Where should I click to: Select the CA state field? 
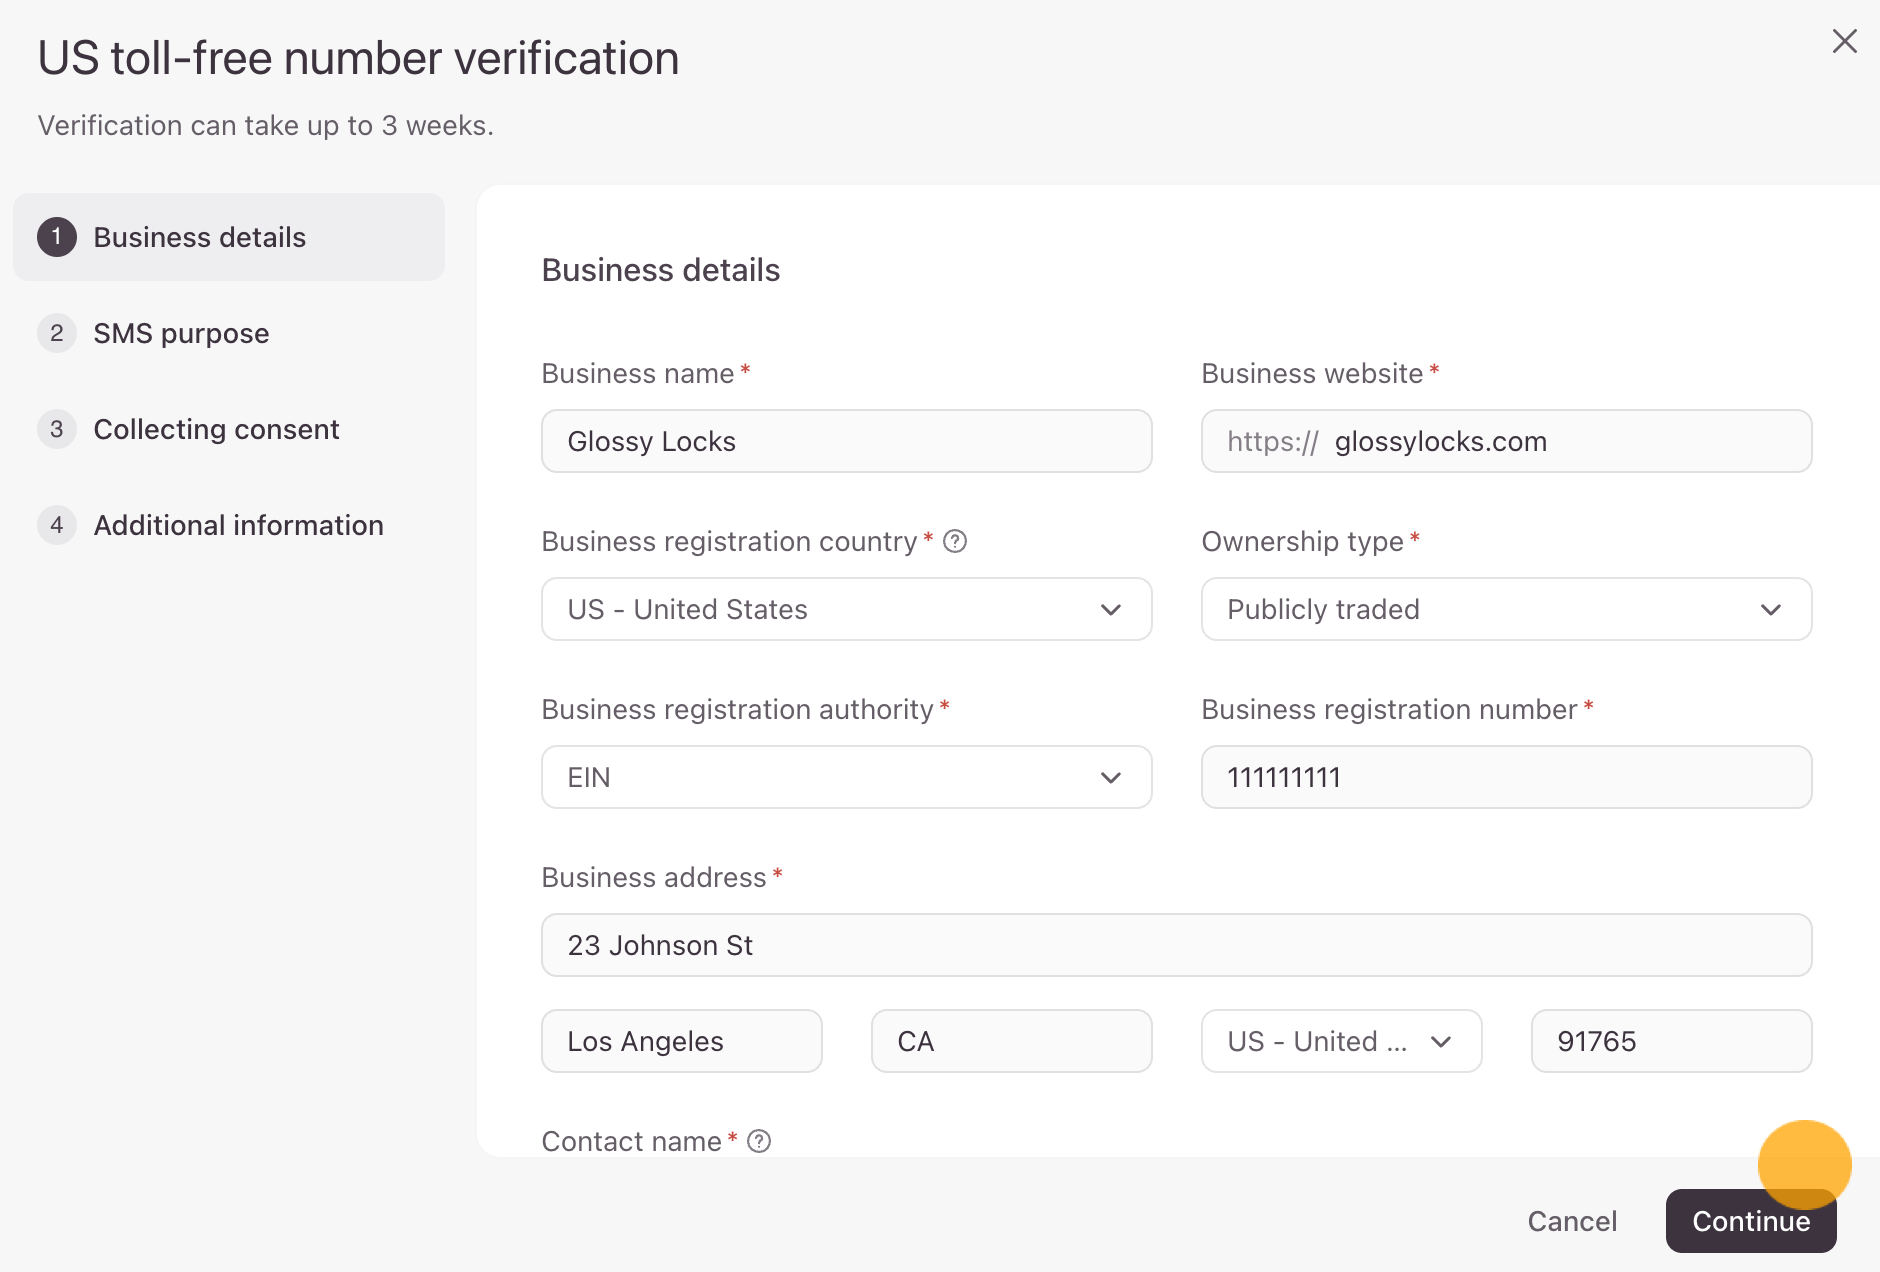tap(1012, 1041)
